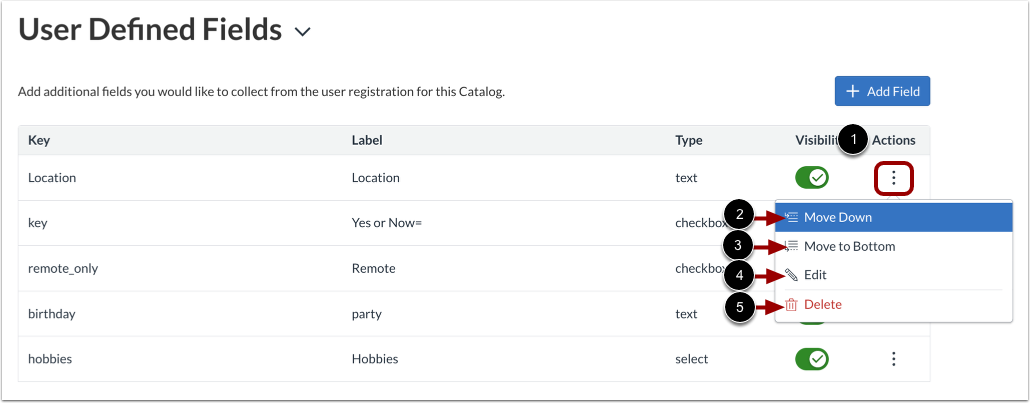Choose Move to Bottom from the menu
The height and width of the screenshot is (403, 1030).
coord(849,246)
